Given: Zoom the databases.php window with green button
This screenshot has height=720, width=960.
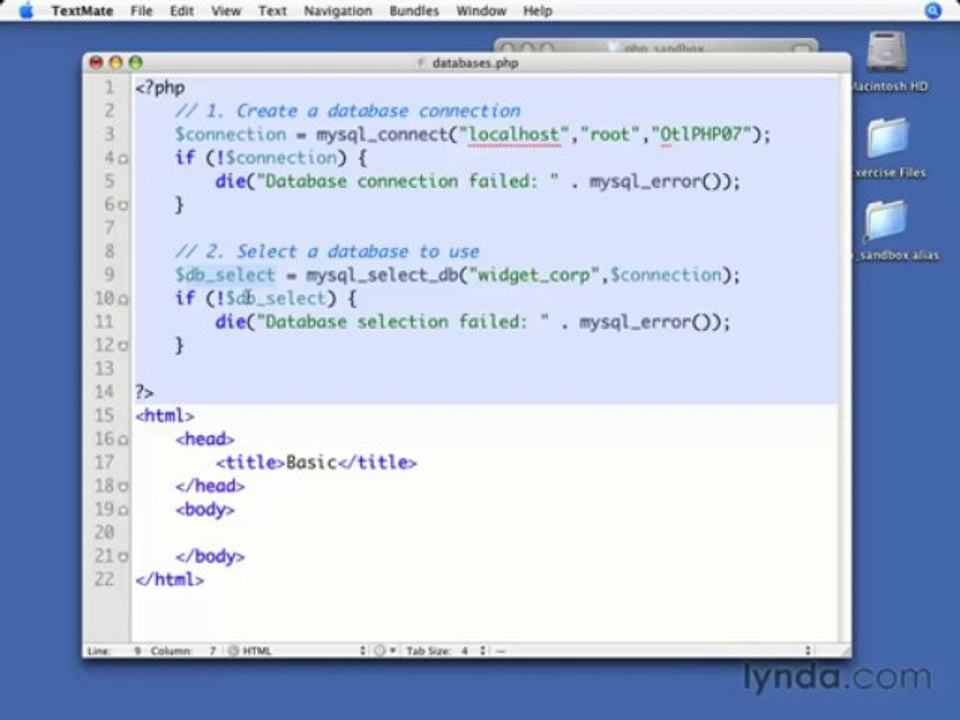Looking at the screenshot, I should pos(135,62).
